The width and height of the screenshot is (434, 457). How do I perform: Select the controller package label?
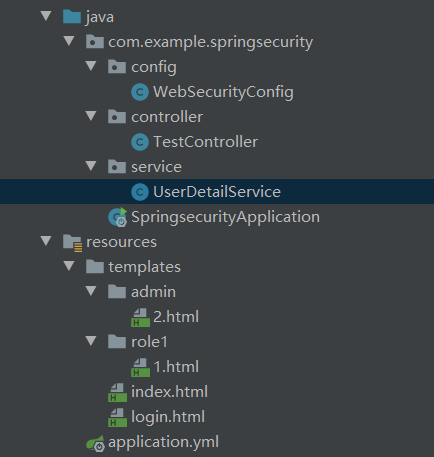click(x=167, y=117)
